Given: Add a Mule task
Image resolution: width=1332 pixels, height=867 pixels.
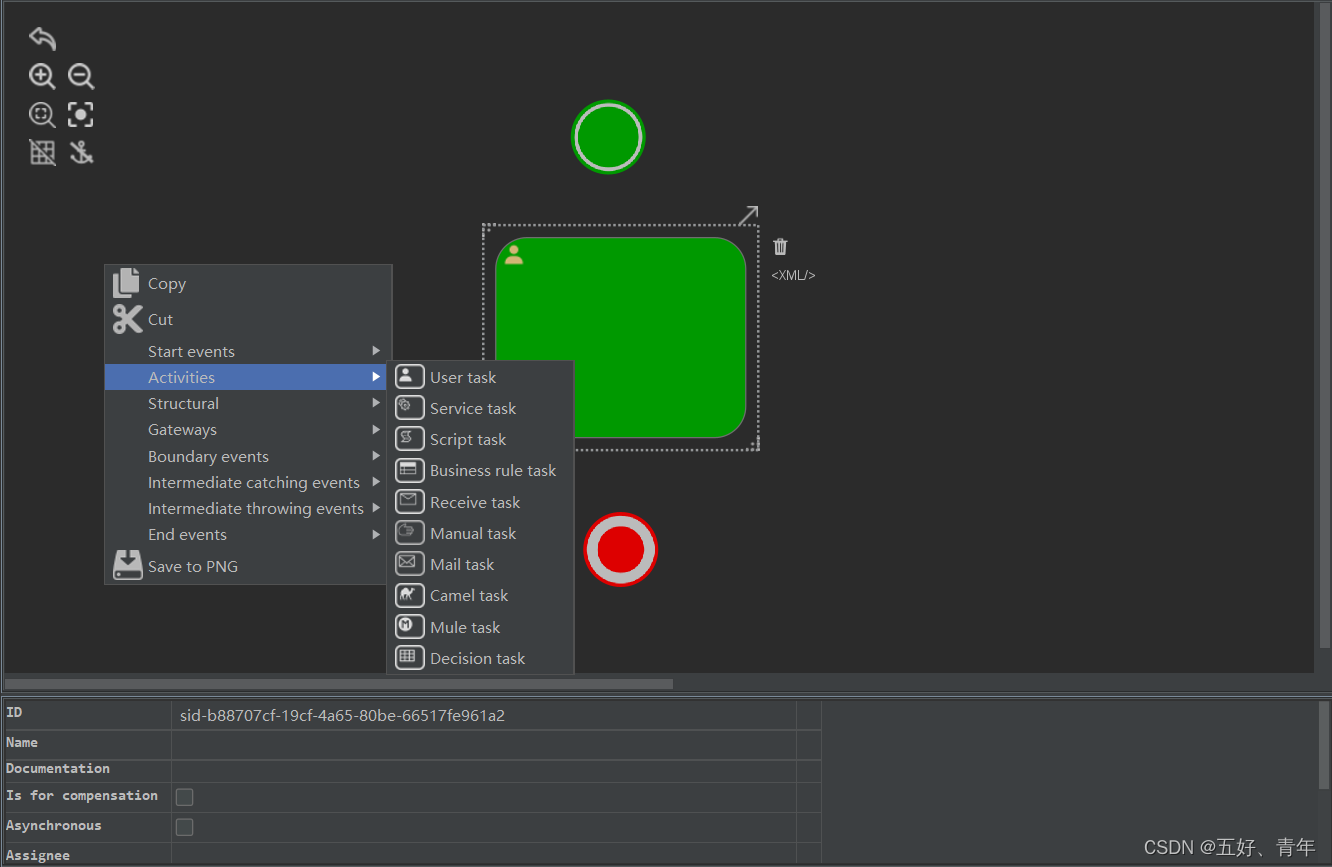Looking at the screenshot, I should click(x=480, y=627).
